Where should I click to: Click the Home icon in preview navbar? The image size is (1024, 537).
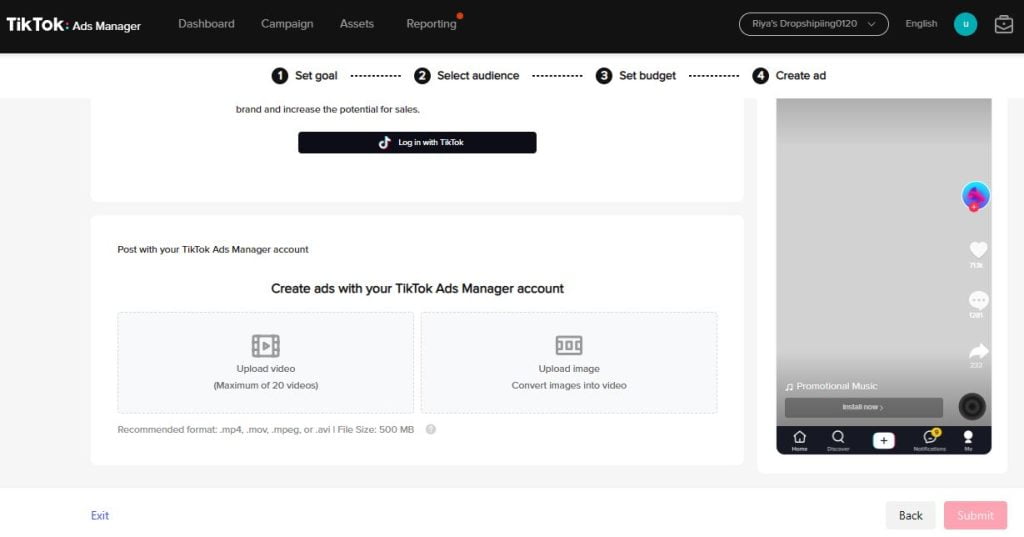tap(799, 440)
